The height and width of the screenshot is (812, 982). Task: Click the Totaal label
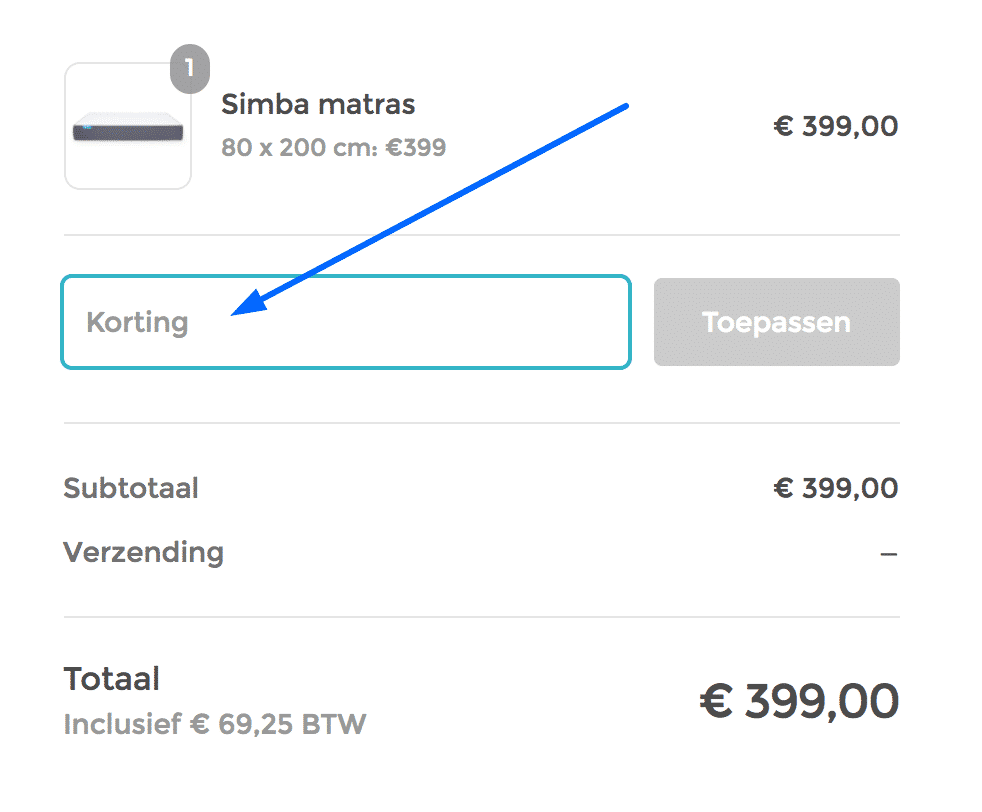pos(111,679)
